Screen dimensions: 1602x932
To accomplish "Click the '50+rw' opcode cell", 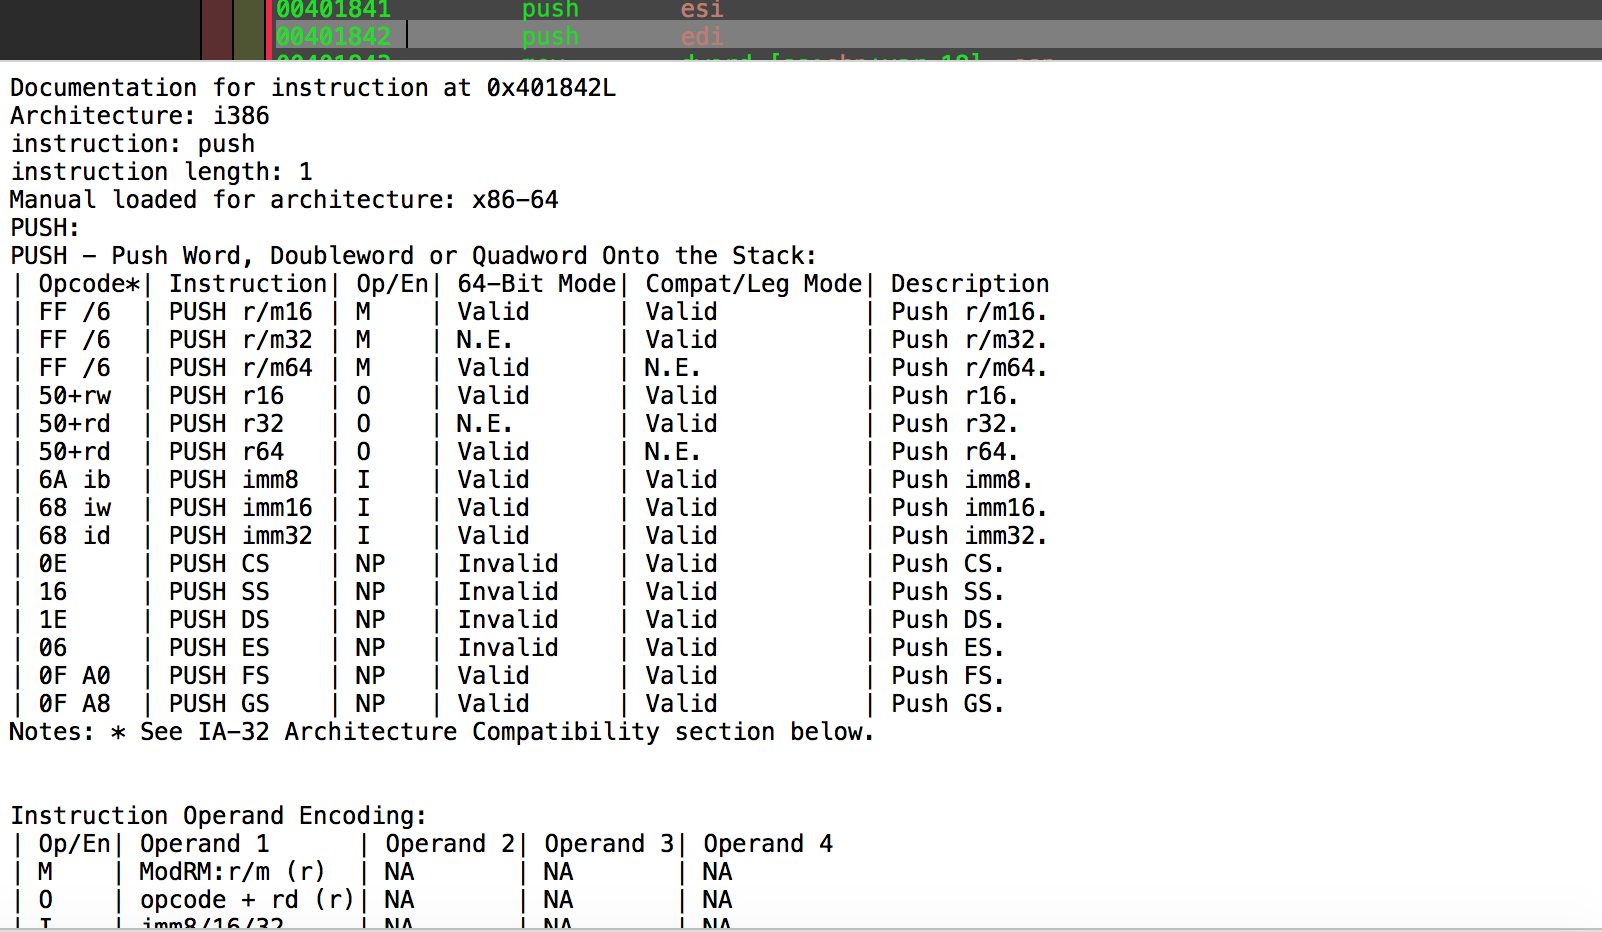I will pos(75,396).
